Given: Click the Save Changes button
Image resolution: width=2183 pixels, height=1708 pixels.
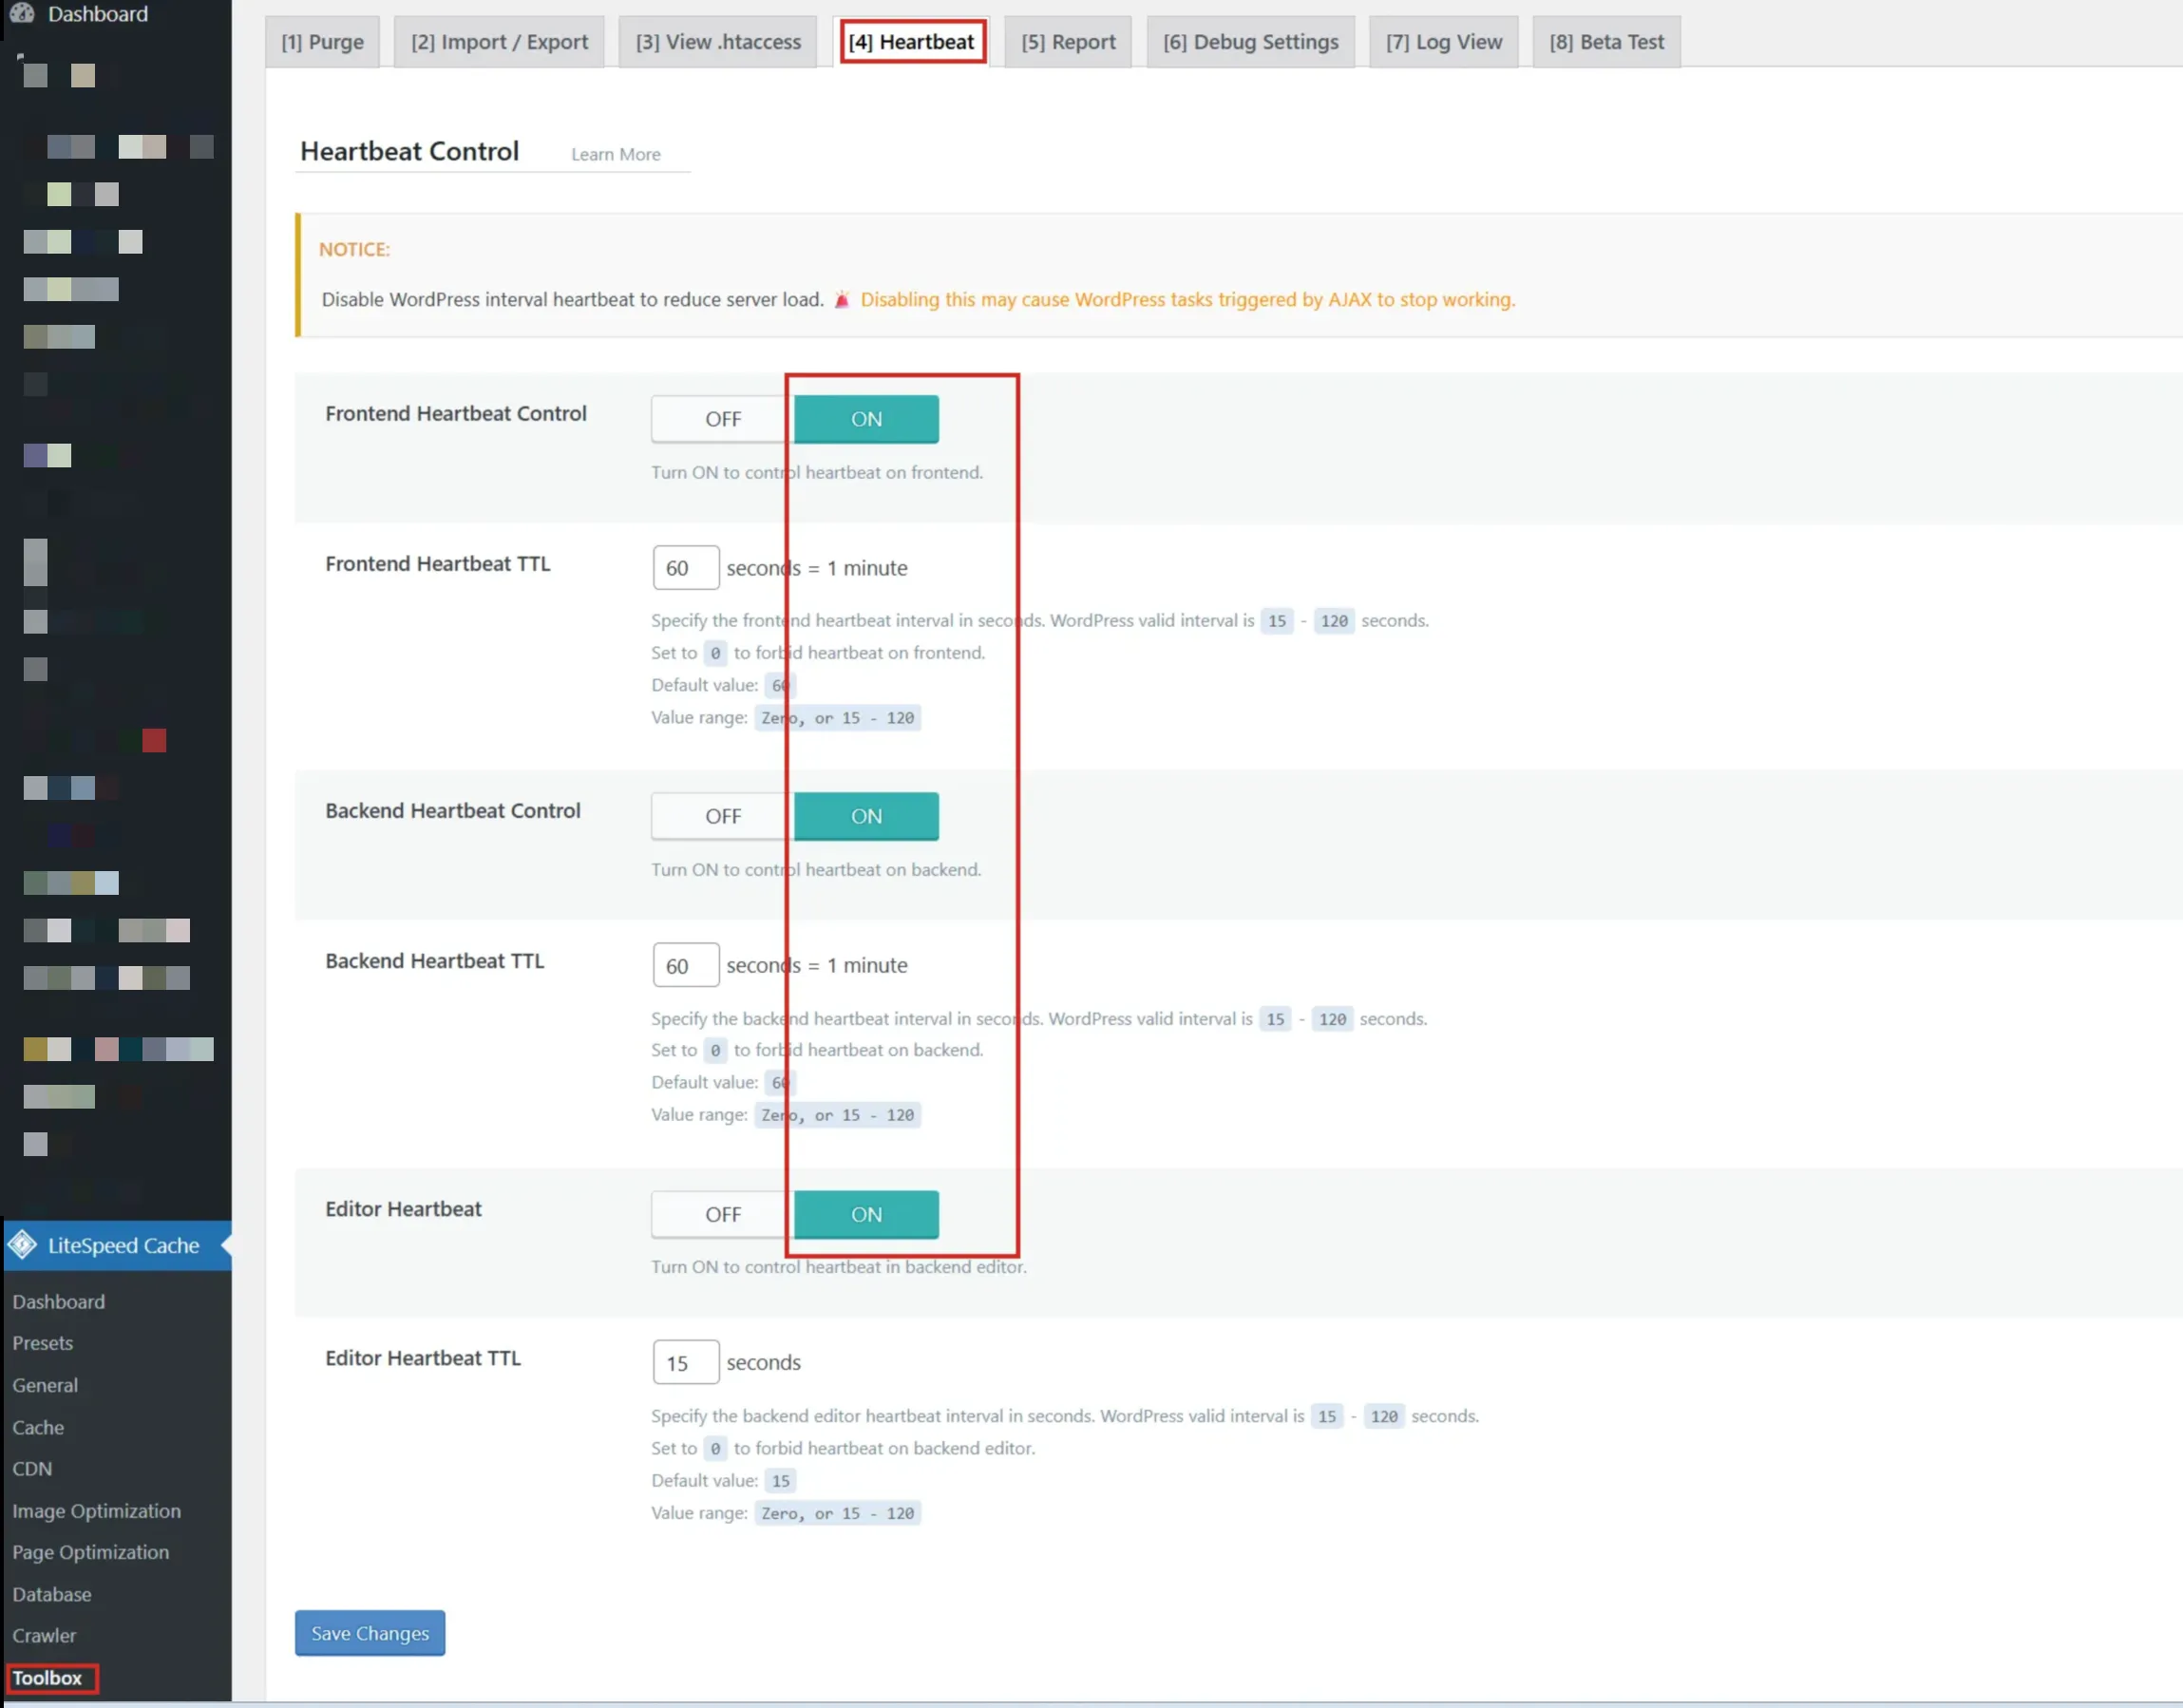Looking at the screenshot, I should [x=369, y=1633].
